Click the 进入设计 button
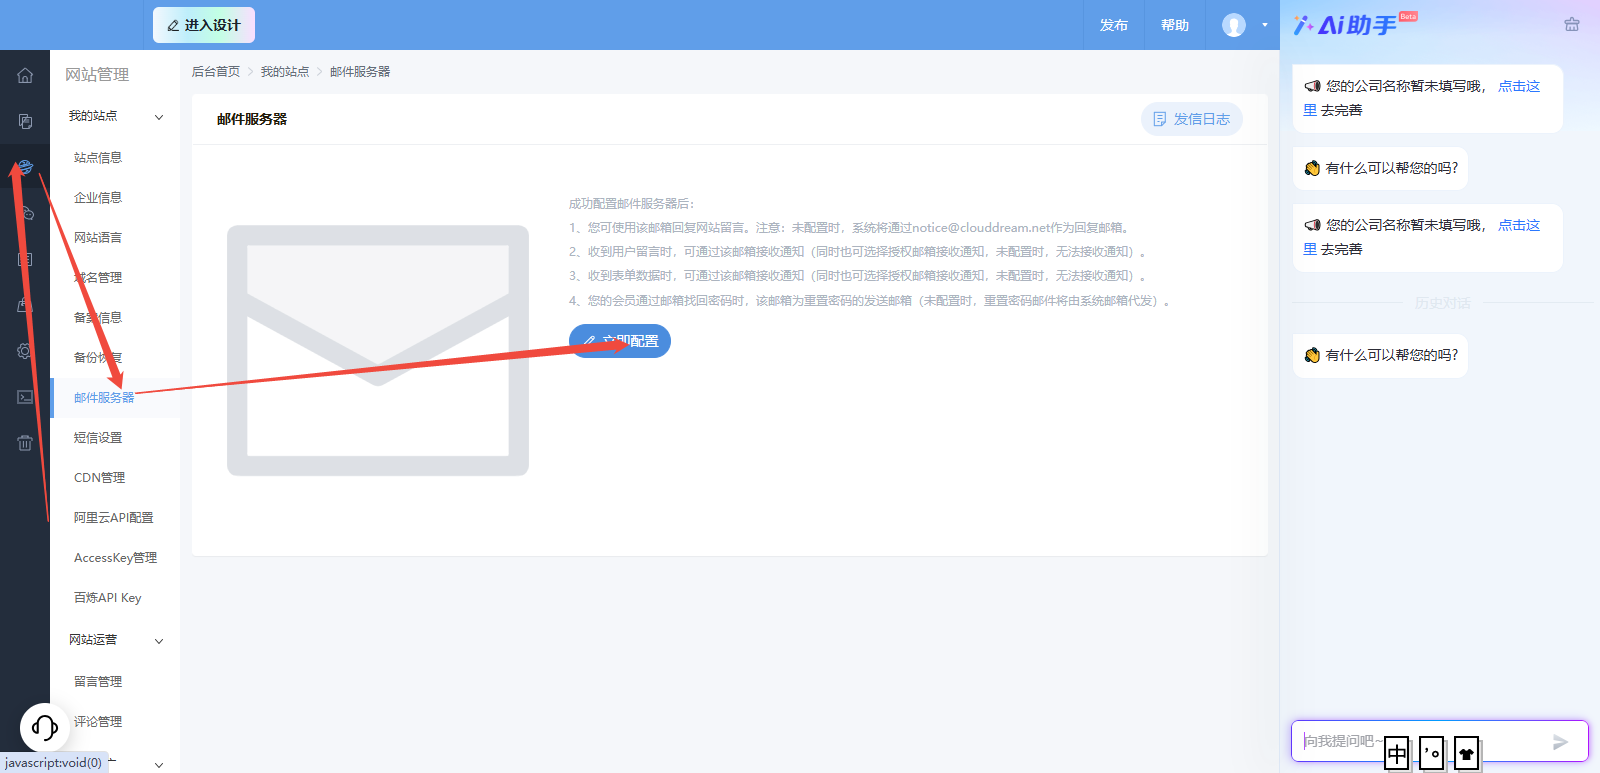The image size is (1600, 773). 204,25
